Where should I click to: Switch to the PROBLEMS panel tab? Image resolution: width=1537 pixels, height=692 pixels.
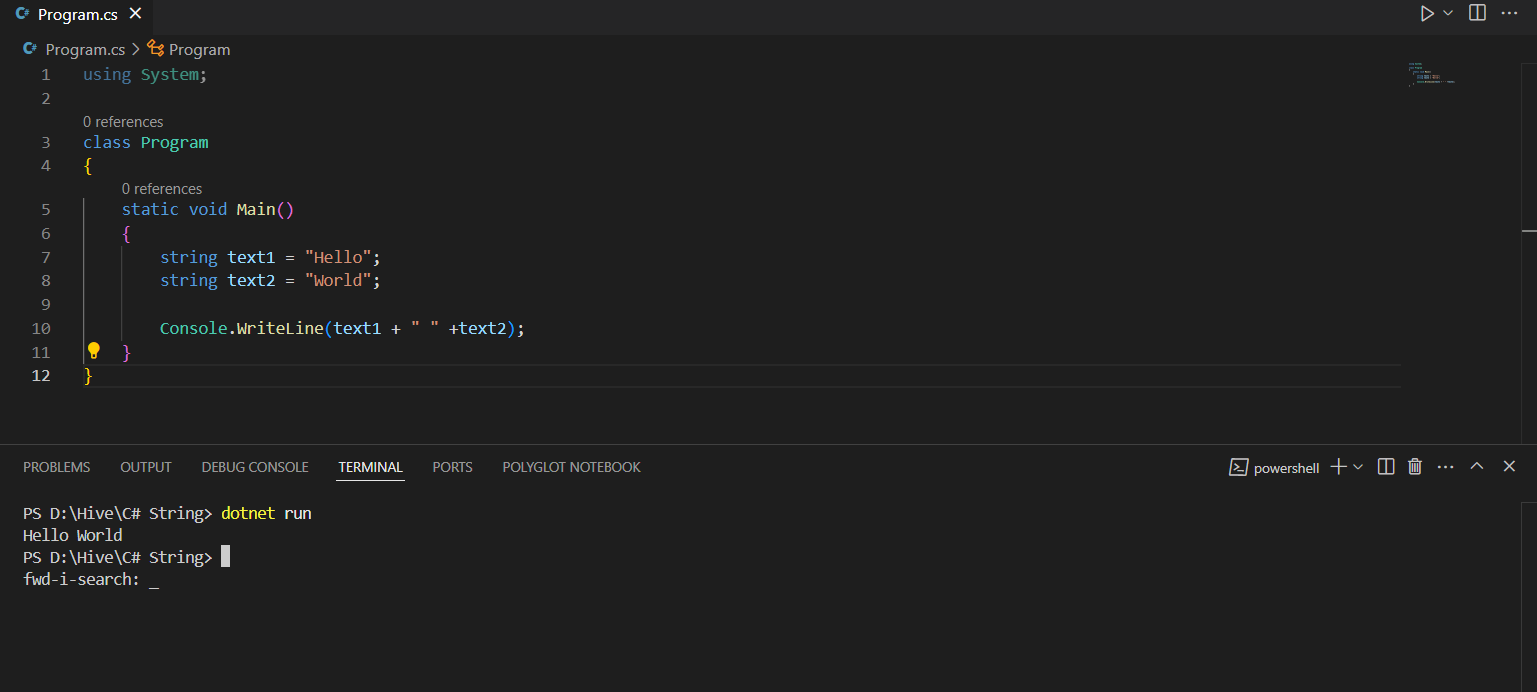pyautogui.click(x=57, y=467)
